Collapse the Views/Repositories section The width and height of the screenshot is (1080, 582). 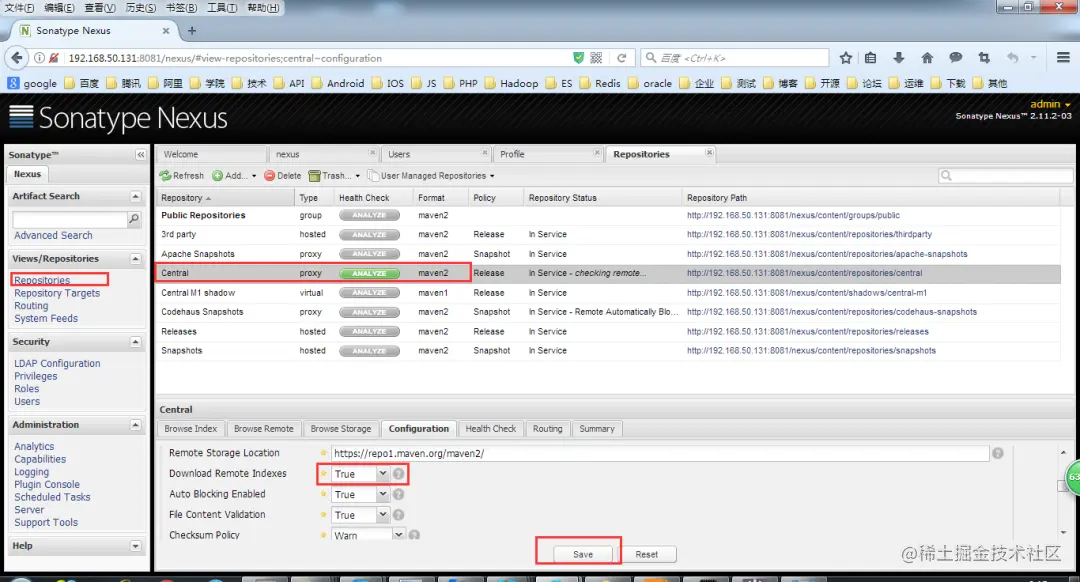pos(136,259)
